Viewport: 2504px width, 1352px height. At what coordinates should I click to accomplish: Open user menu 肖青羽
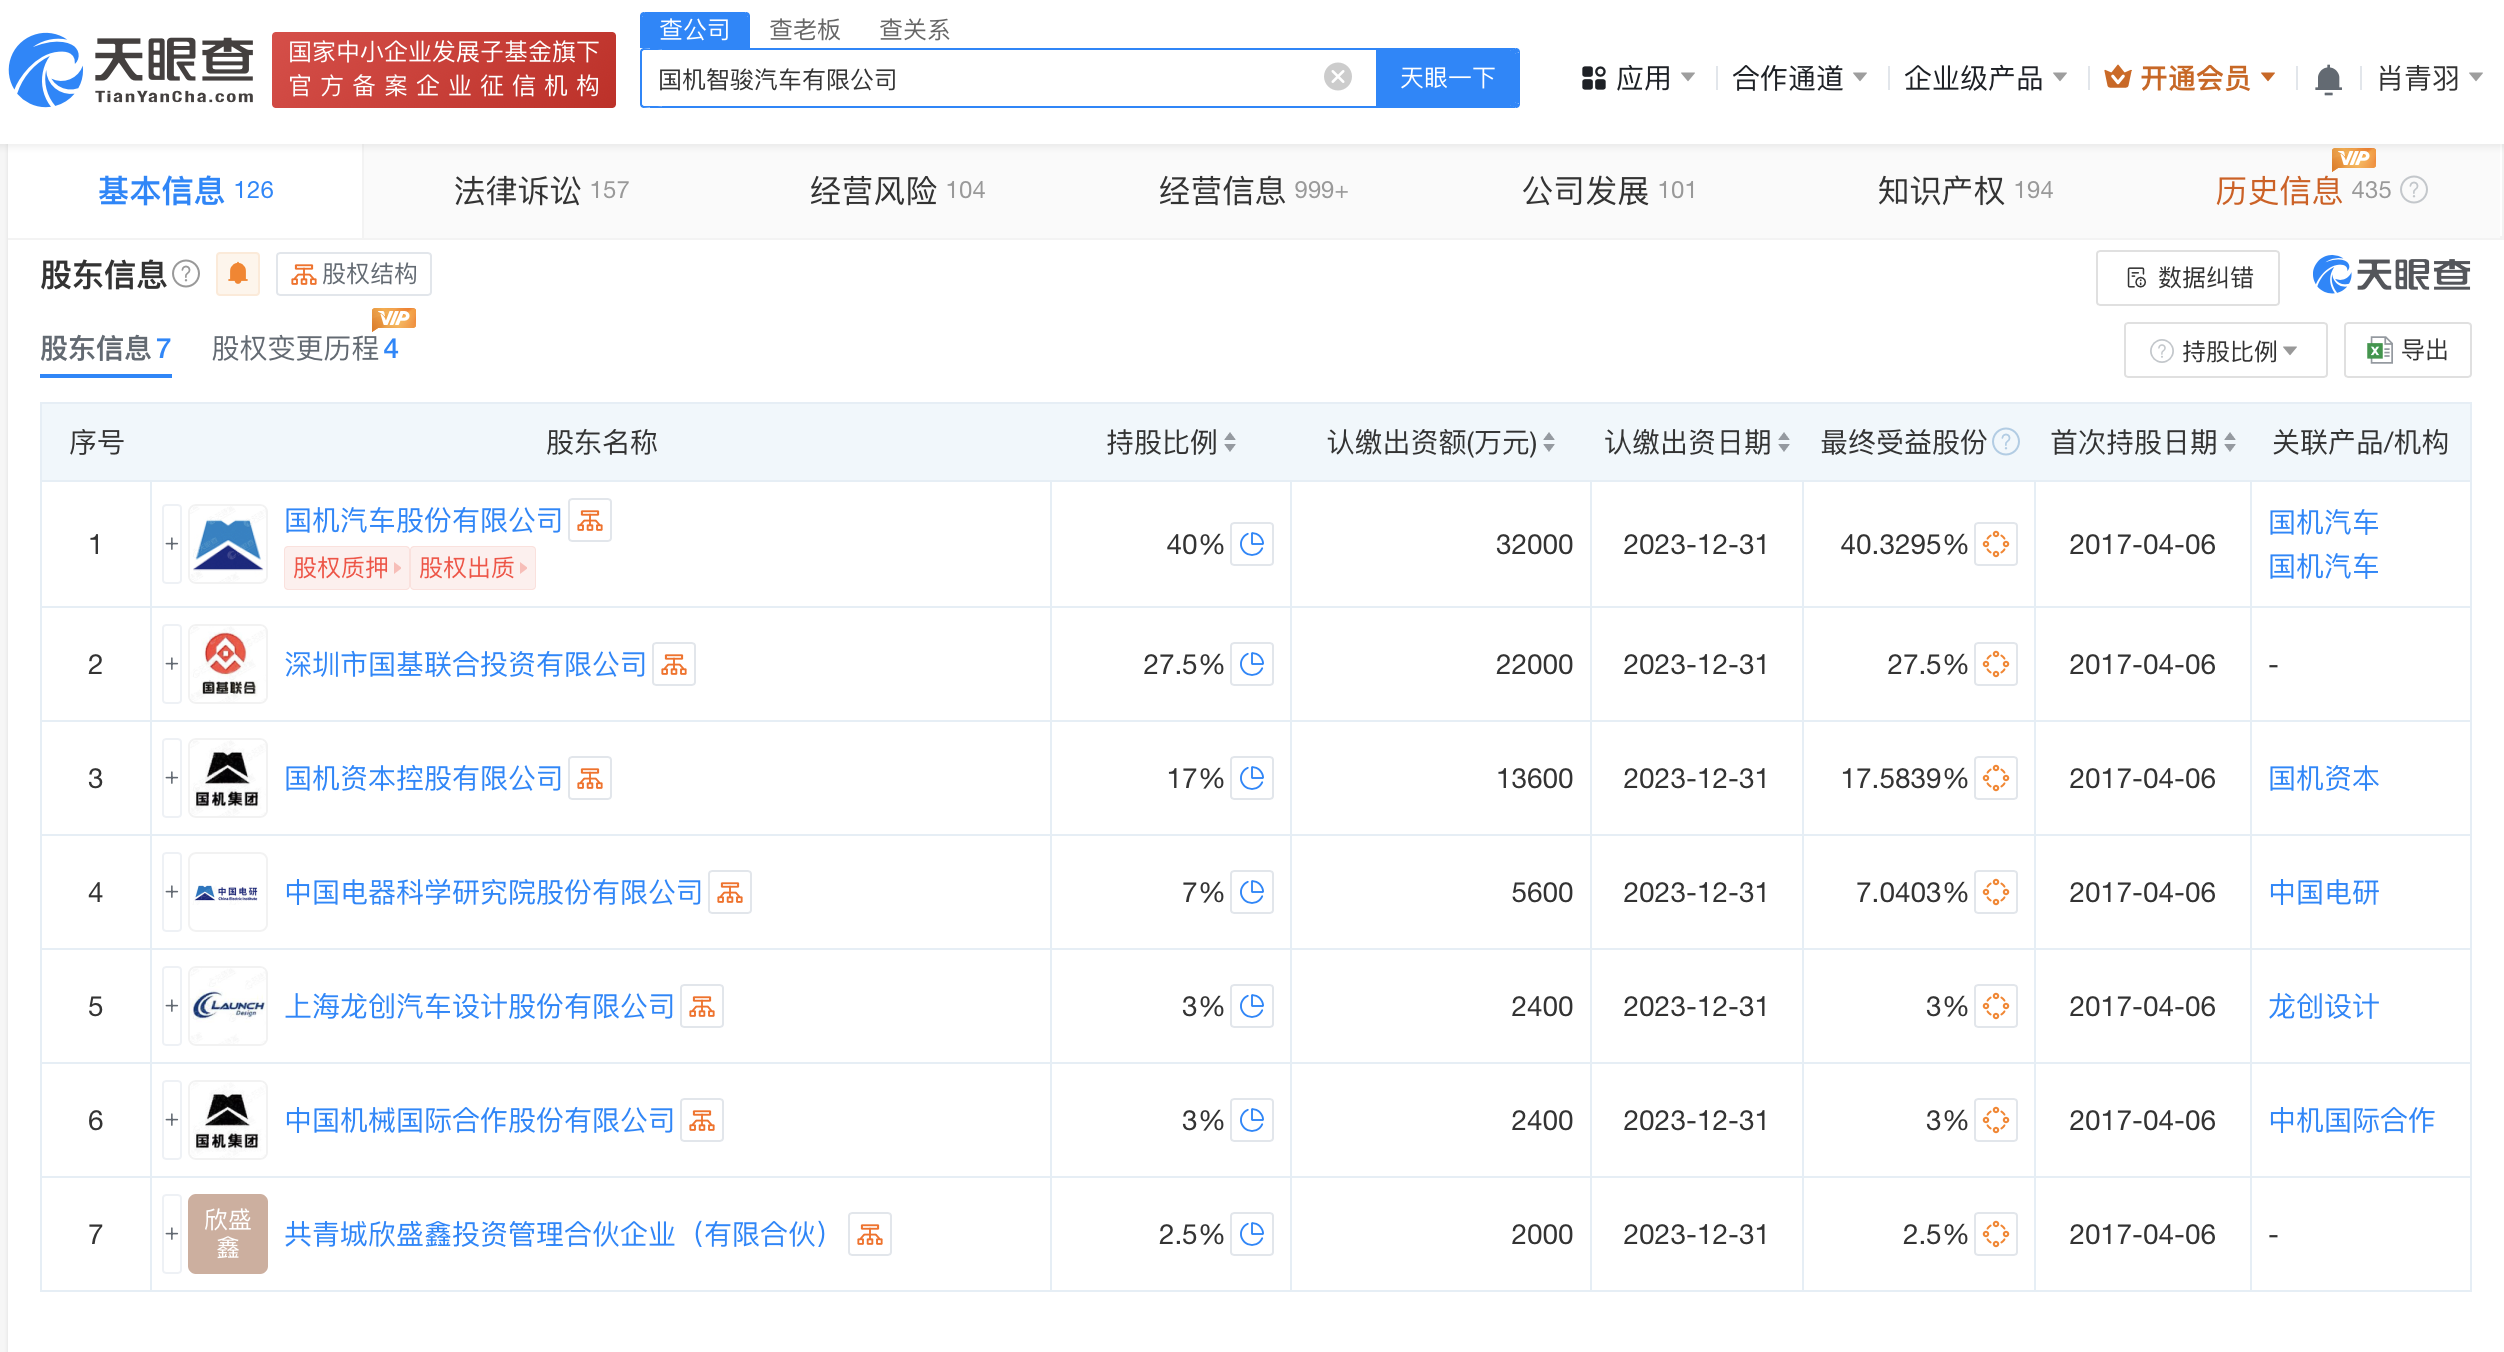click(2429, 78)
